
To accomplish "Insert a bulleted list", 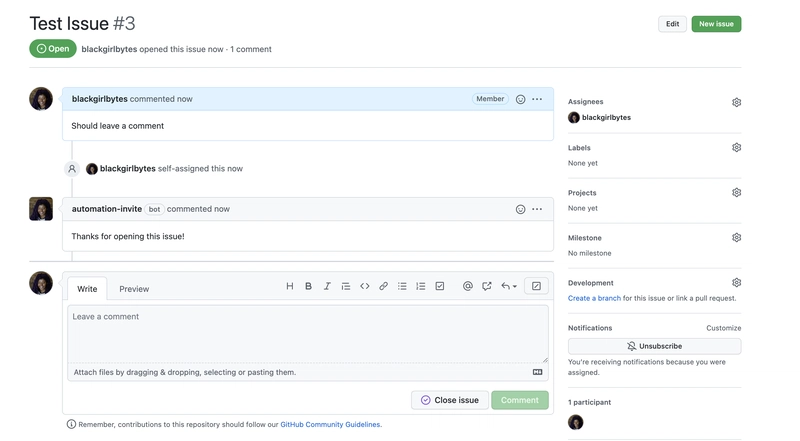I will click(x=402, y=287).
